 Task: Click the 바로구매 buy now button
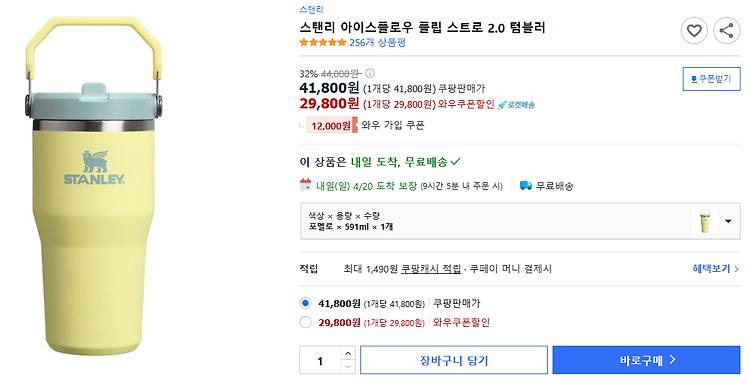click(646, 360)
